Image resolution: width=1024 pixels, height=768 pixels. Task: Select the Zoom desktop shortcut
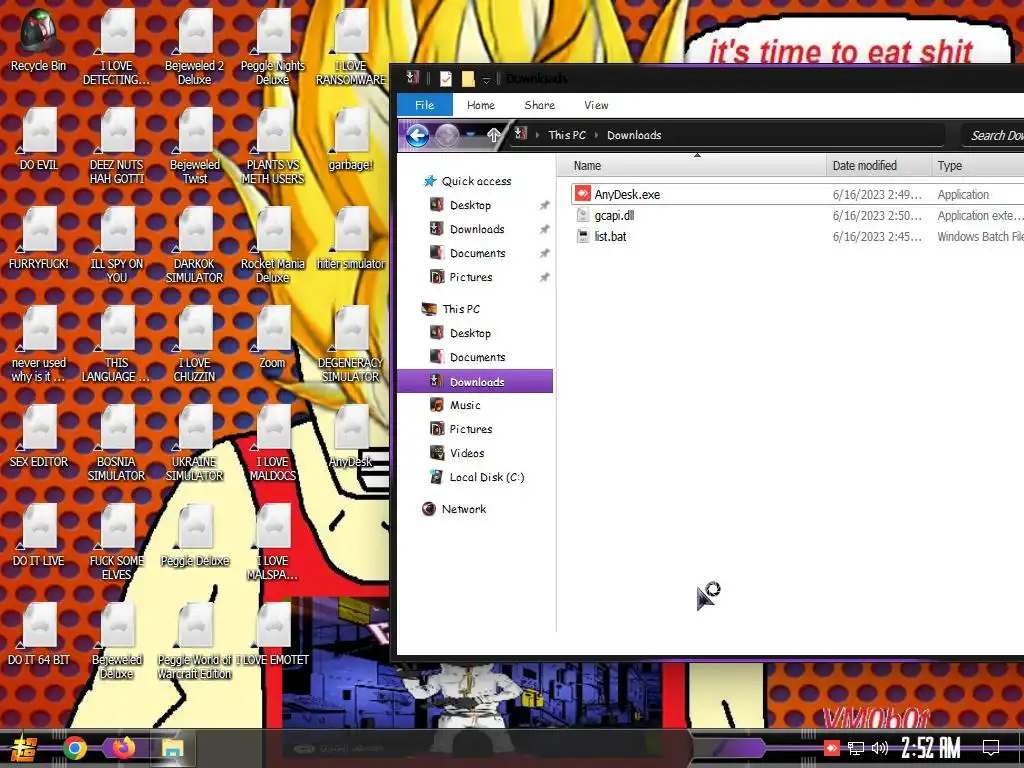[x=273, y=338]
